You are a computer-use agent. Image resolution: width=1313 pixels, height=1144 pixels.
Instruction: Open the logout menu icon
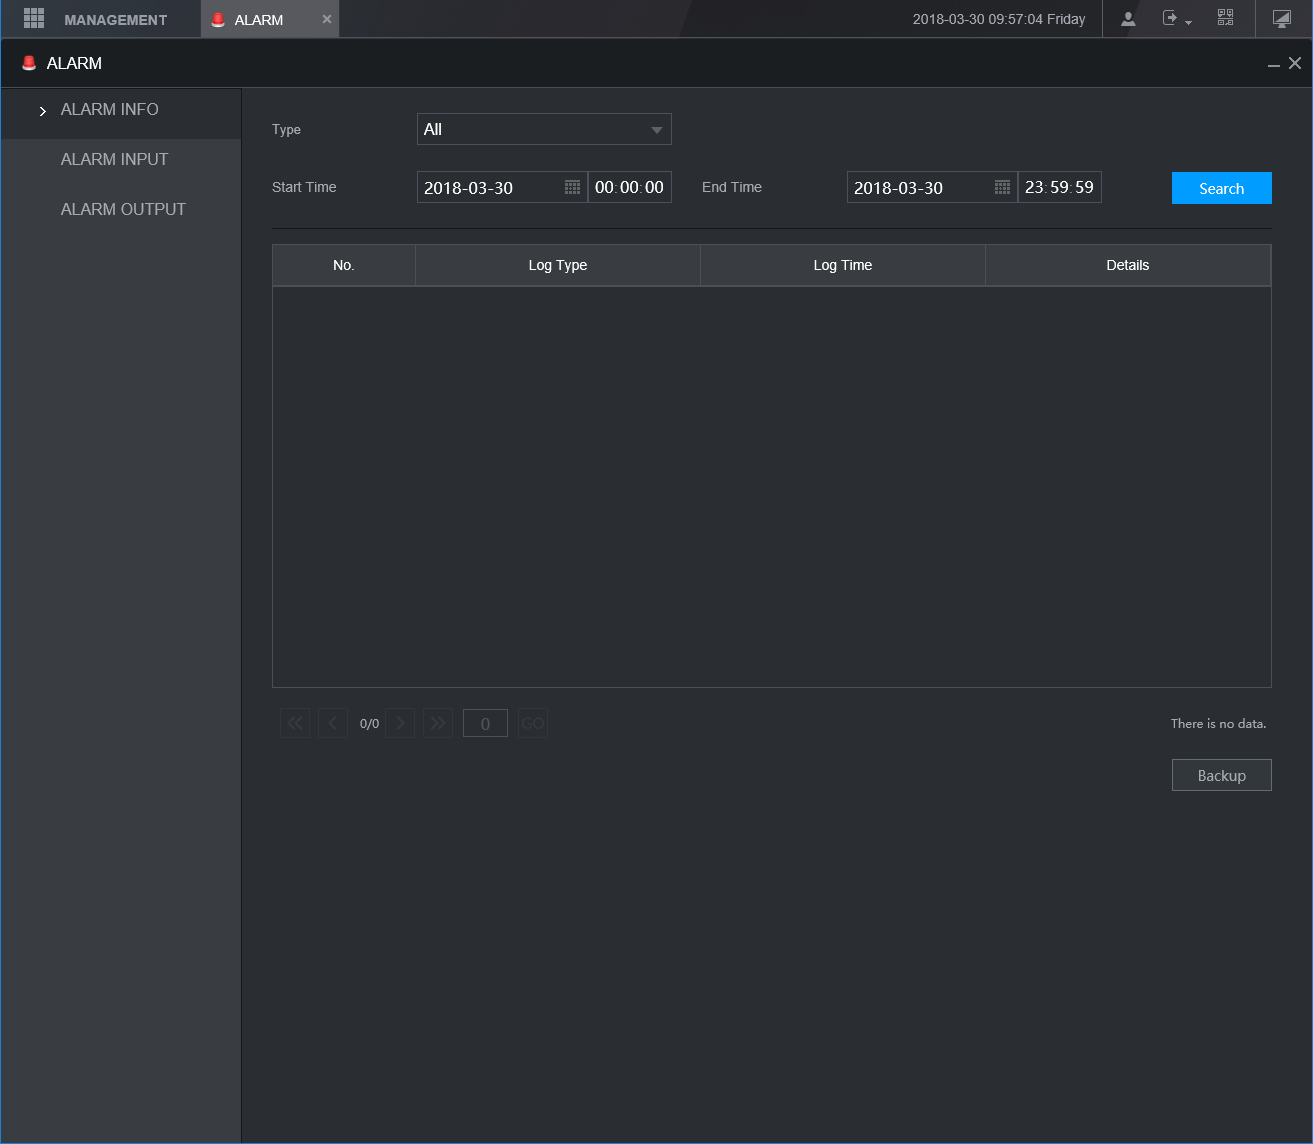pos(1175,19)
